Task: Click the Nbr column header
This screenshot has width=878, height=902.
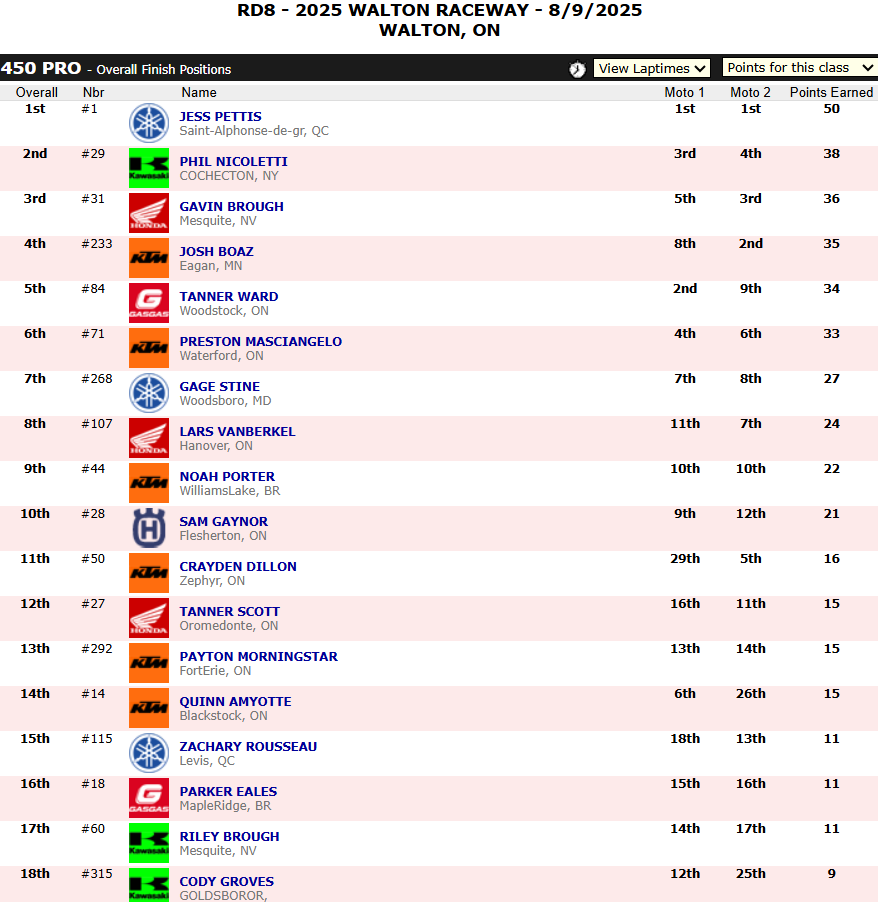Action: pyautogui.click(x=93, y=93)
